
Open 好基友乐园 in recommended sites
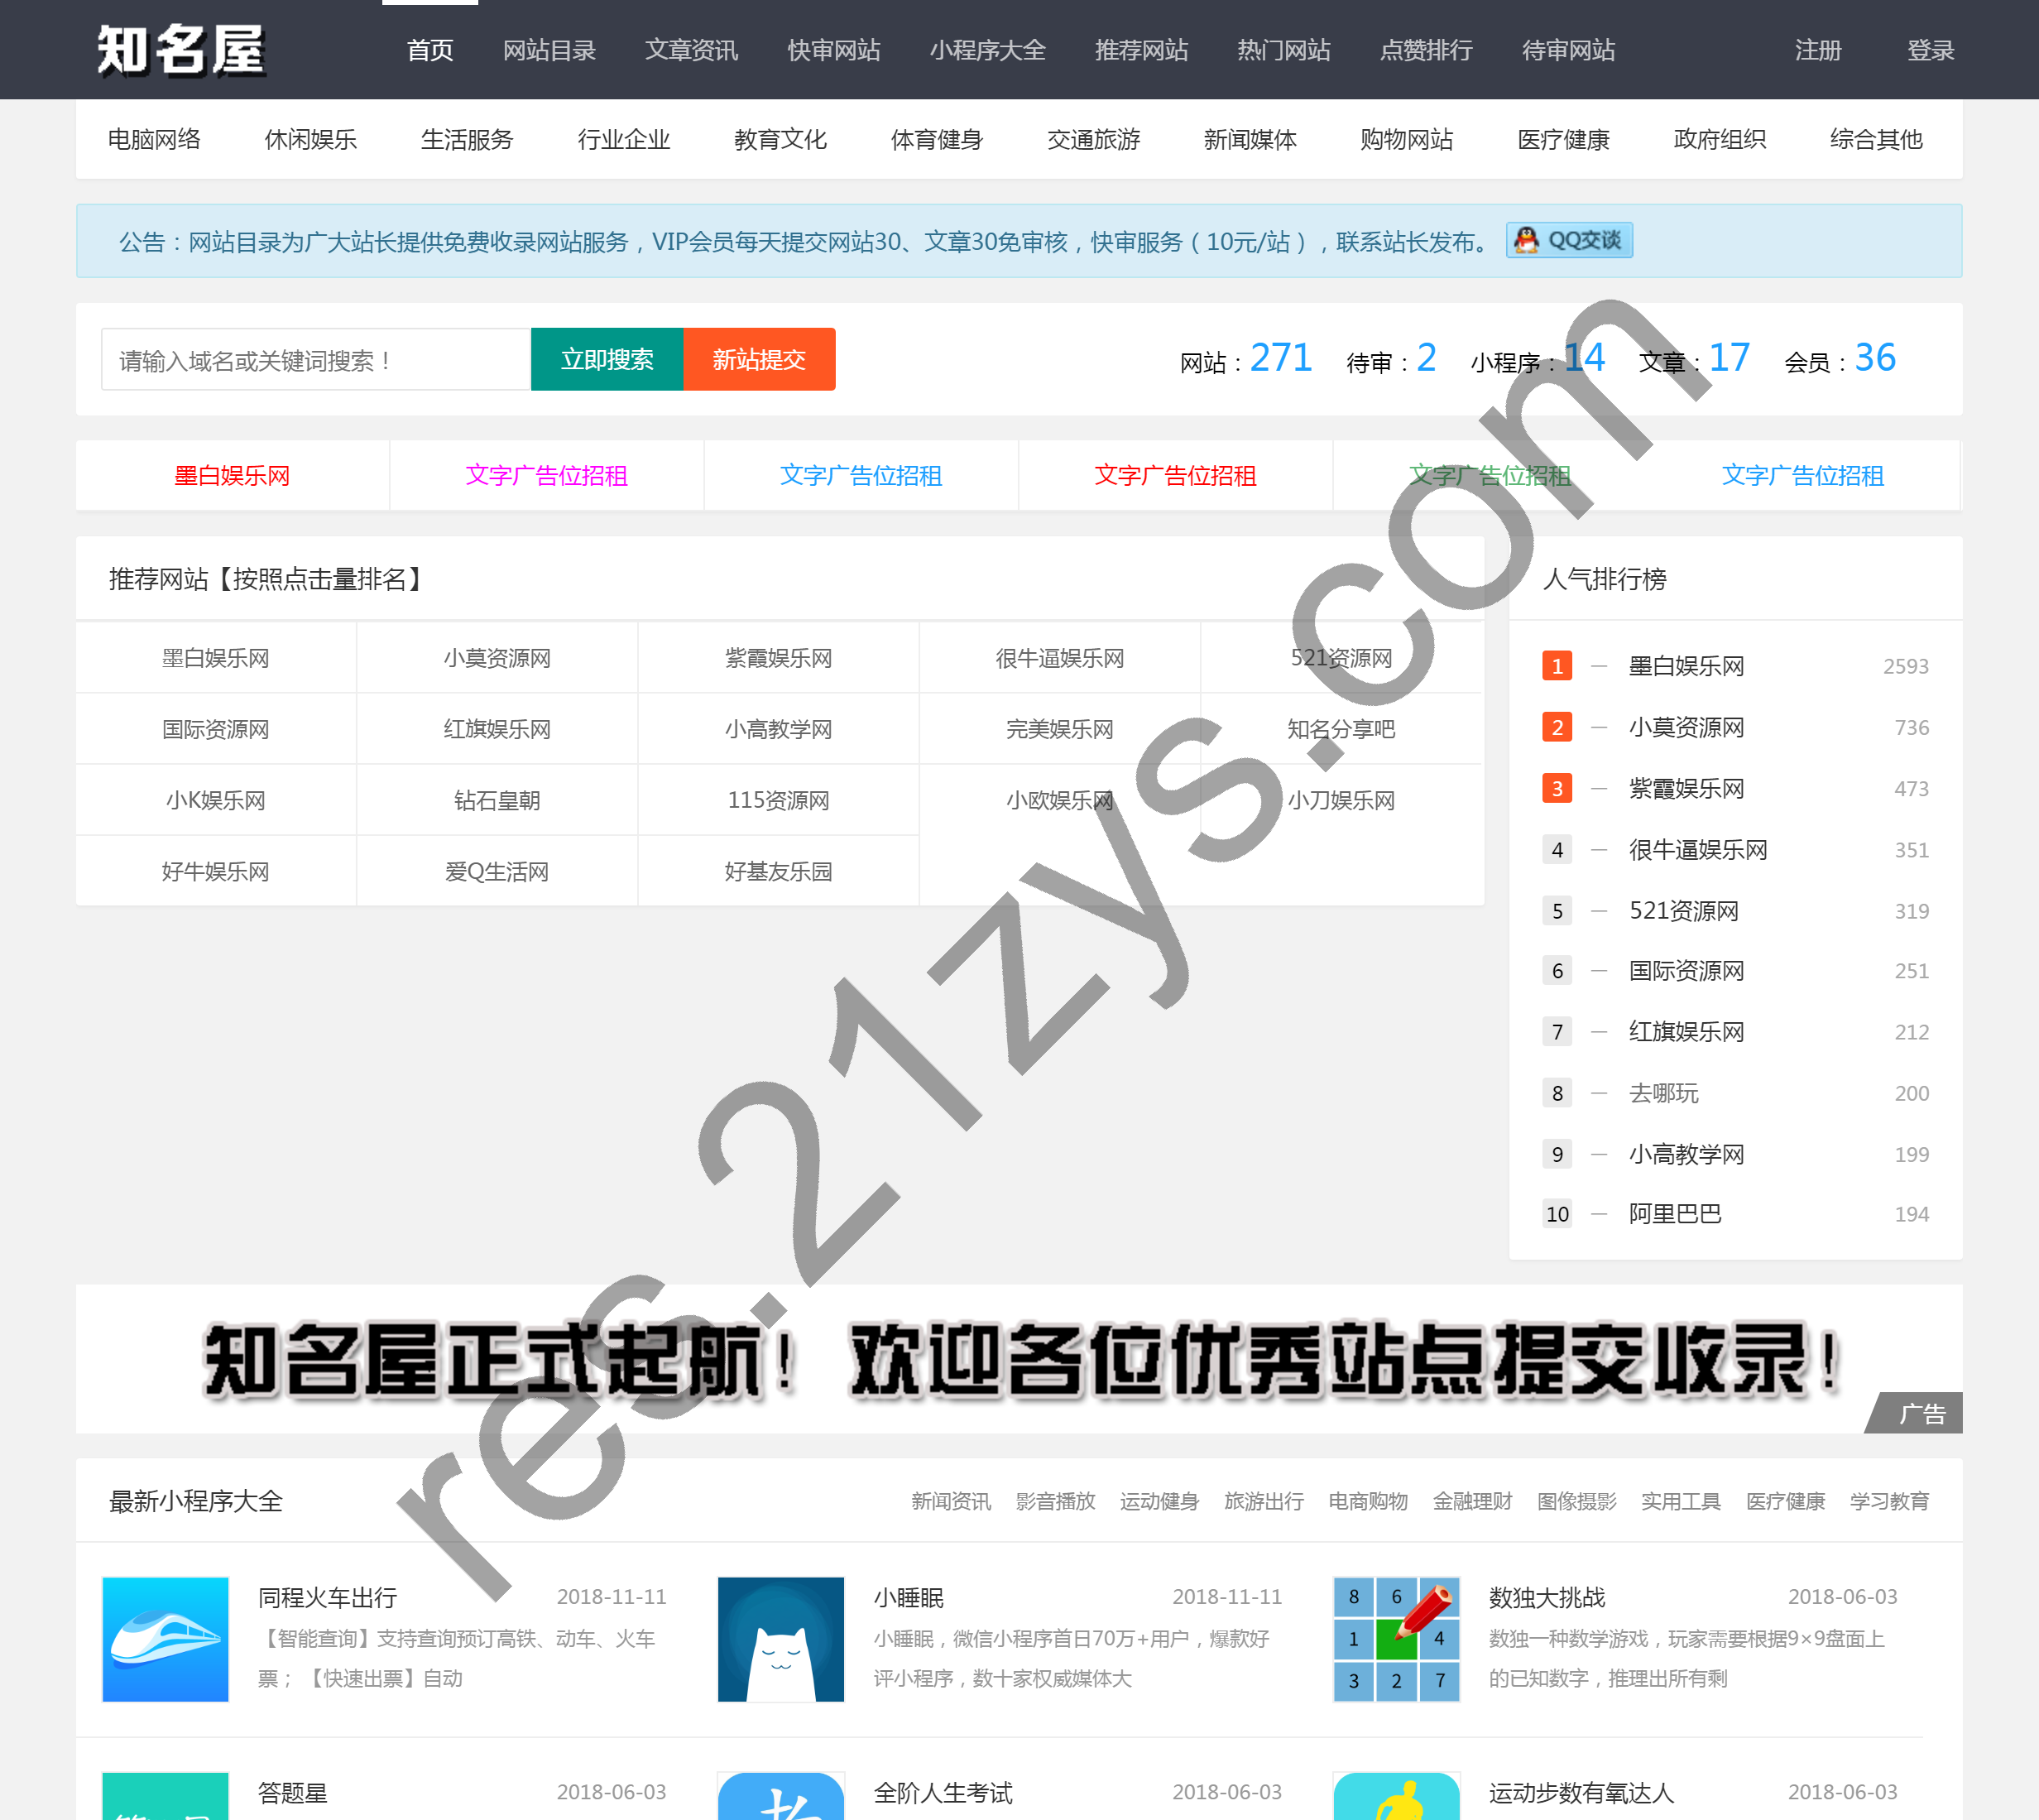tap(778, 871)
